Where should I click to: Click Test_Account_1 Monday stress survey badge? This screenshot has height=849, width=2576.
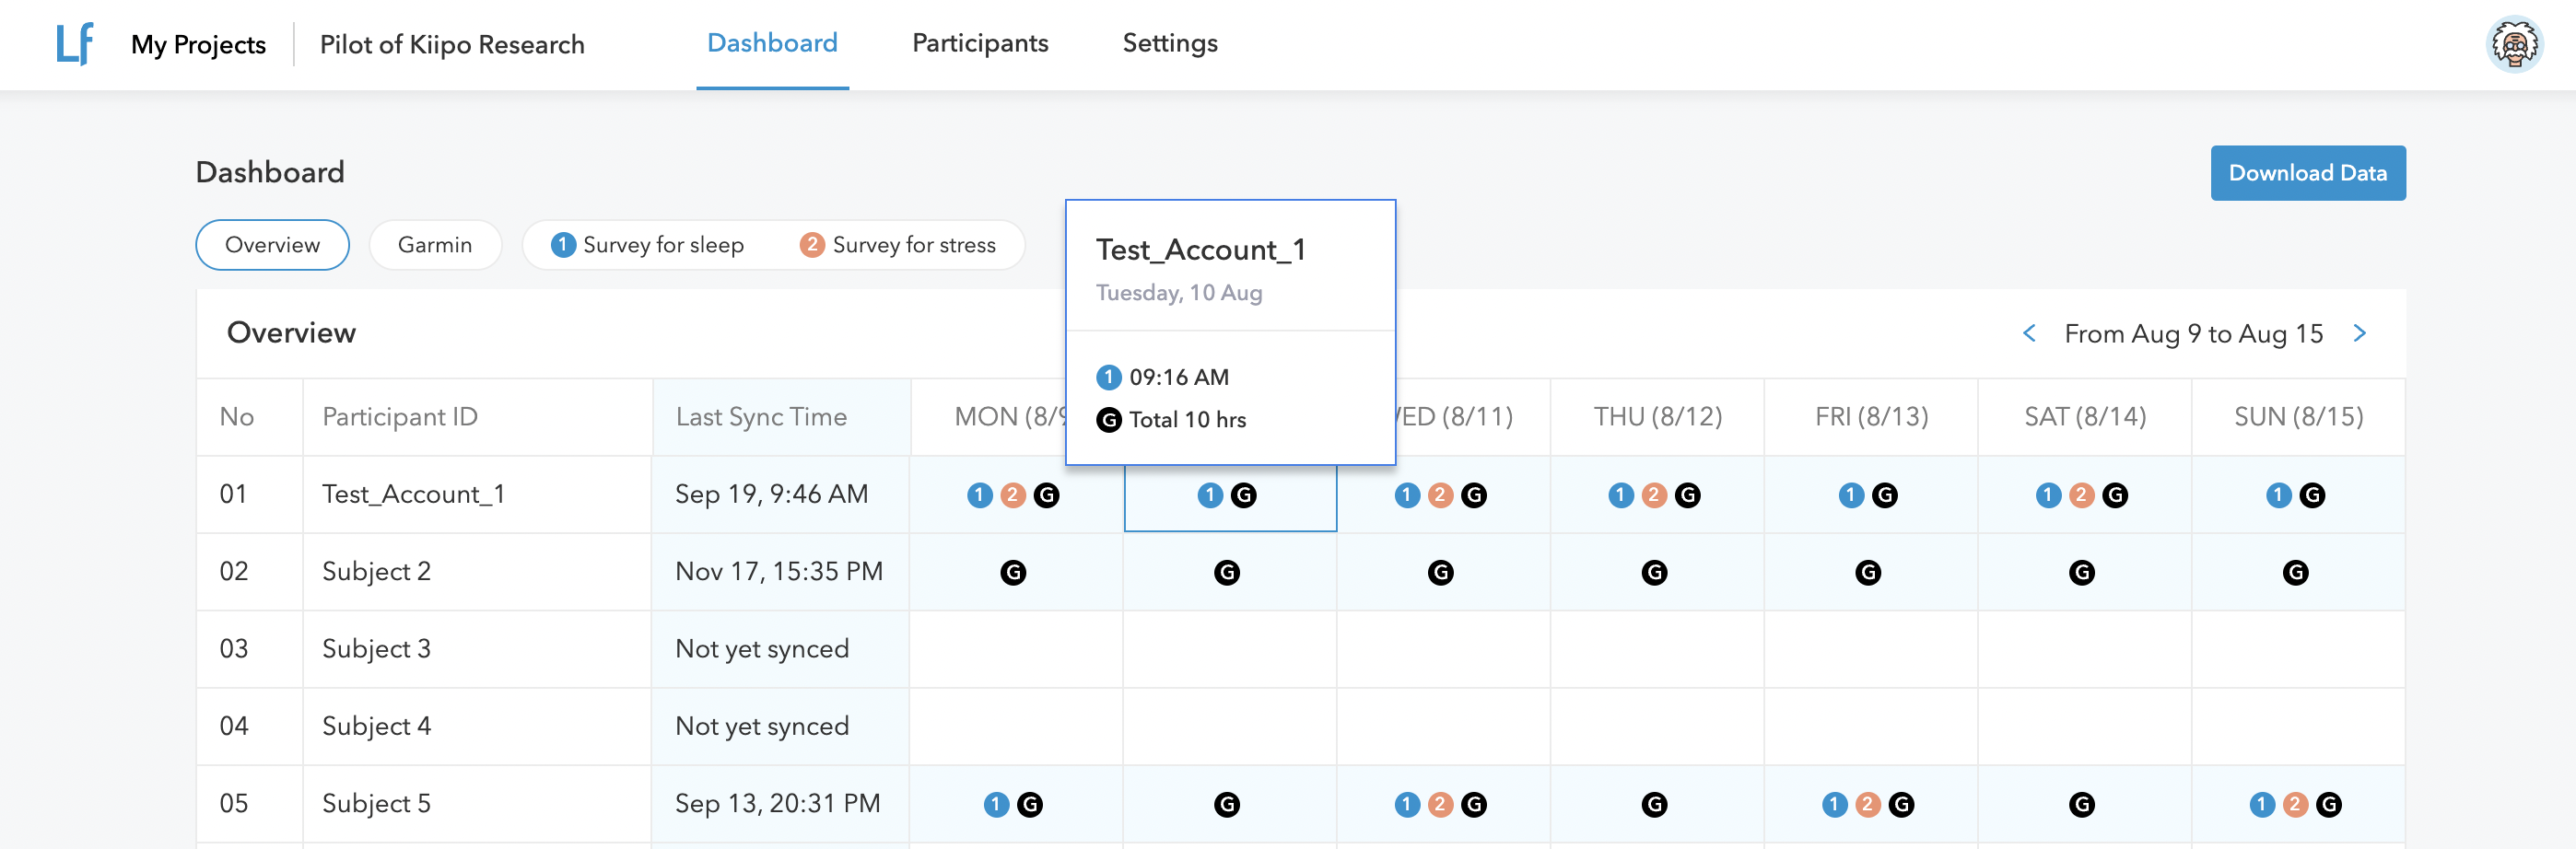pos(1013,495)
